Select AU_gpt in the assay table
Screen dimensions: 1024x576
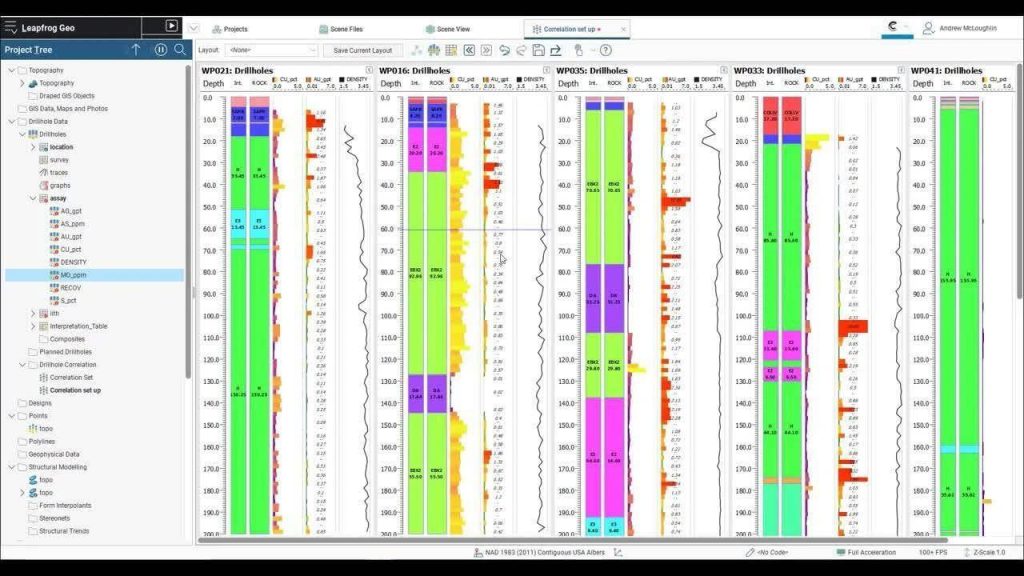pyautogui.click(x=71, y=237)
